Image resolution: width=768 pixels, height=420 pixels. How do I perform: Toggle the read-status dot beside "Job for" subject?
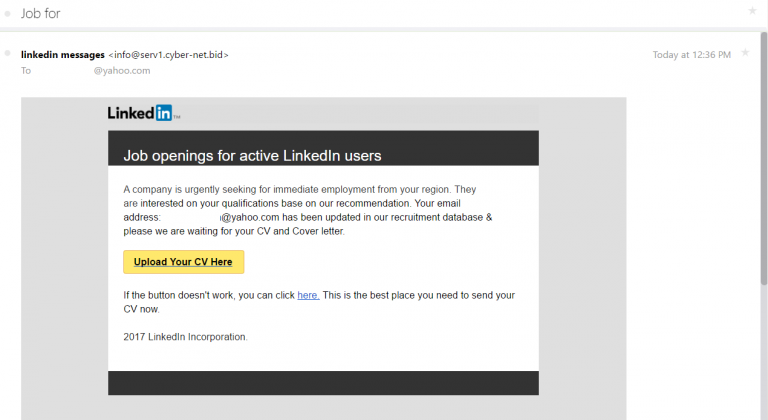[x=8, y=12]
